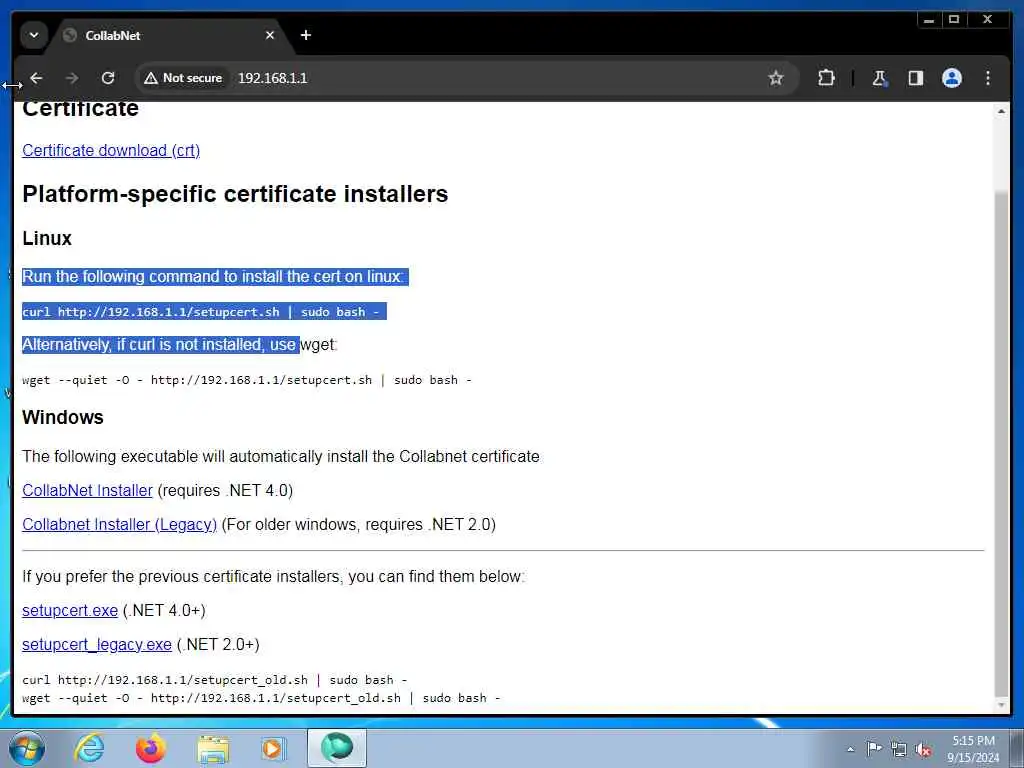This screenshot has height=768, width=1024.
Task: Open the network tray icon
Action: click(x=899, y=749)
